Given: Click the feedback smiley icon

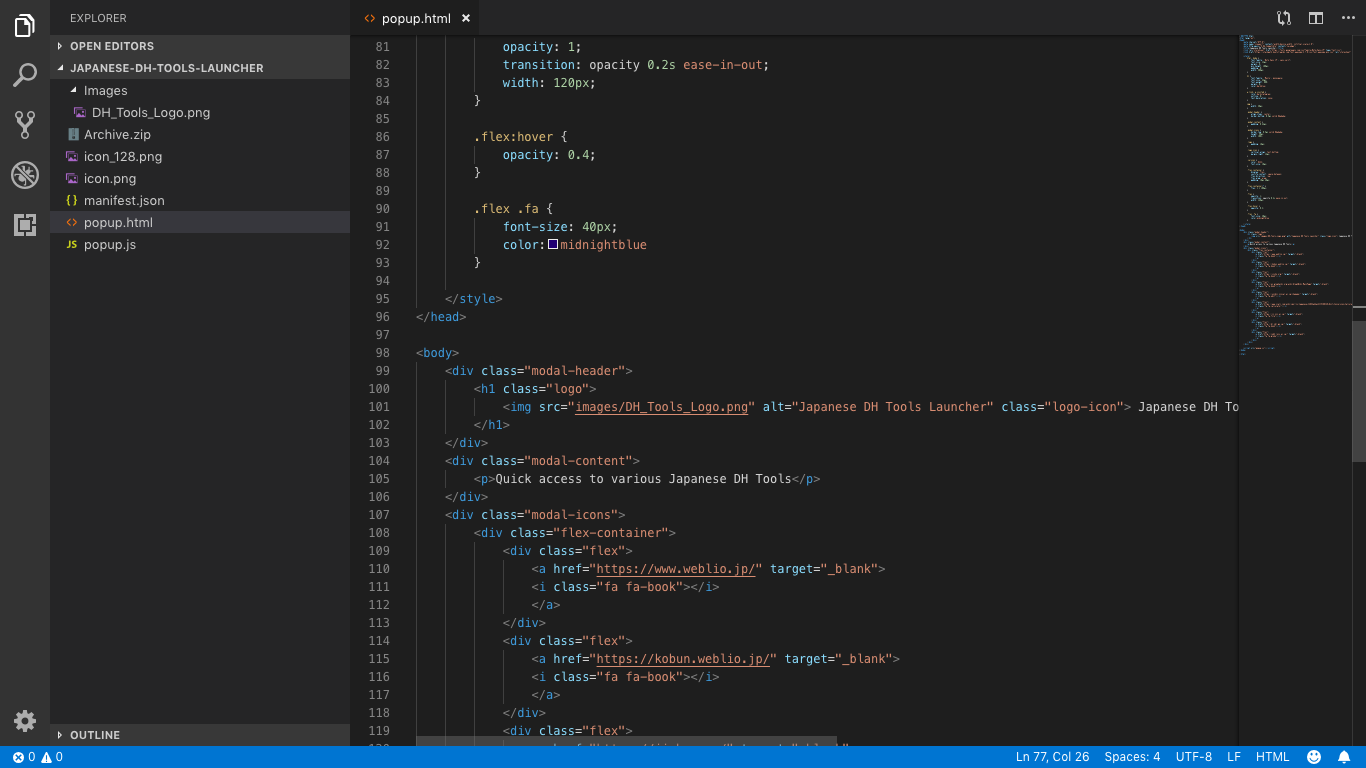Looking at the screenshot, I should 1314,757.
